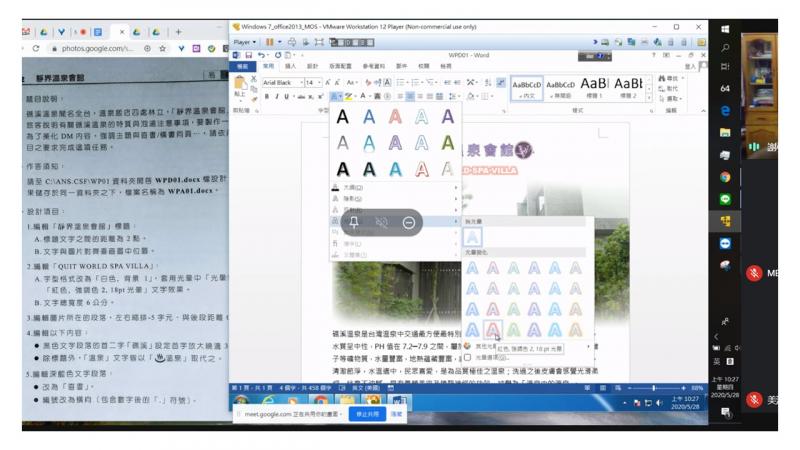Viewport: 800px width, 450px height.
Task: Click the 88% zoom level on status bar
Action: 697,388
